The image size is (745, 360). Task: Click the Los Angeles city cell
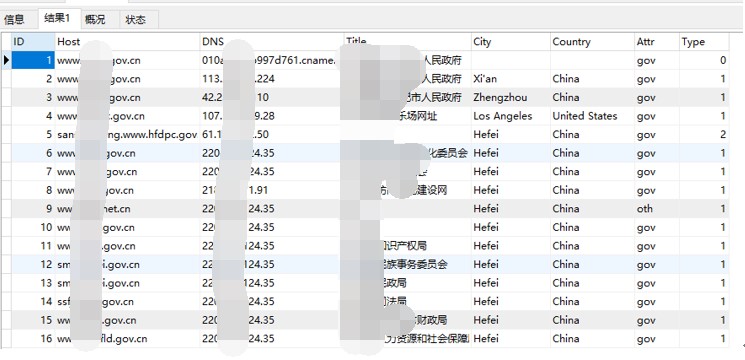(511, 116)
